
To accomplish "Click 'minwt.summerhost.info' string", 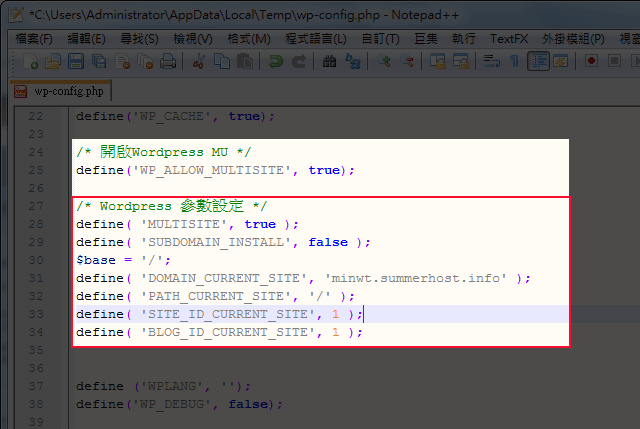I will point(416,278).
